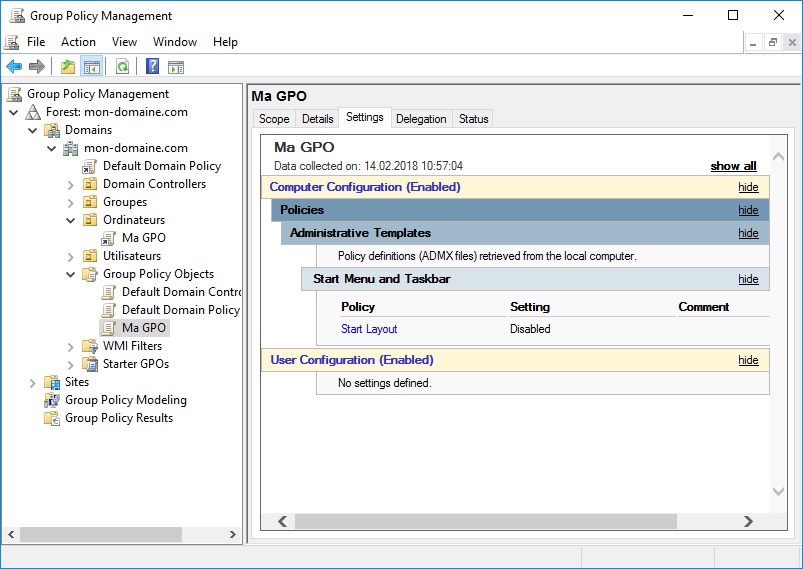803x569 pixels.
Task: Collapse the mon-domaine.com domain node
Action: (51, 148)
